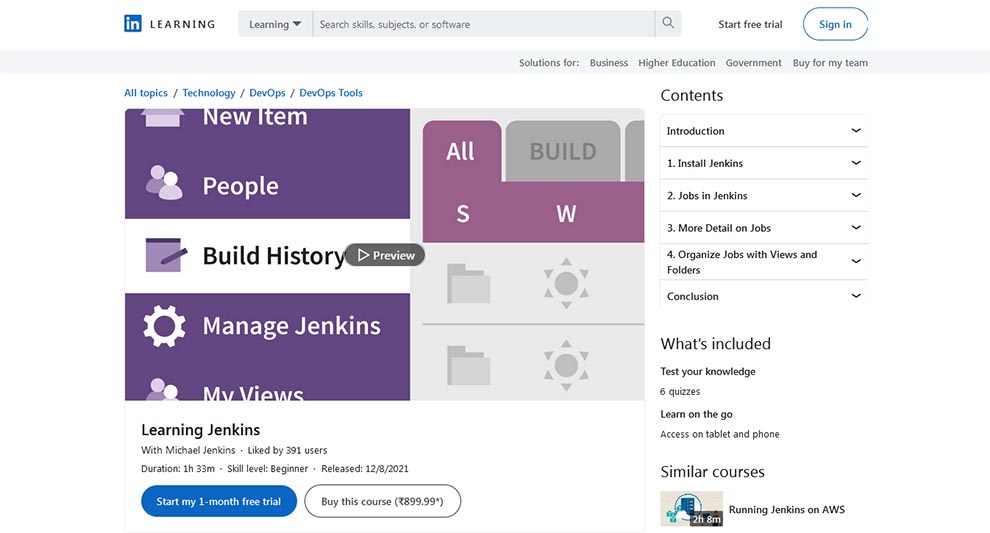Click the search magnifier icon
Viewport: 990px width, 533px height.
[668, 23]
